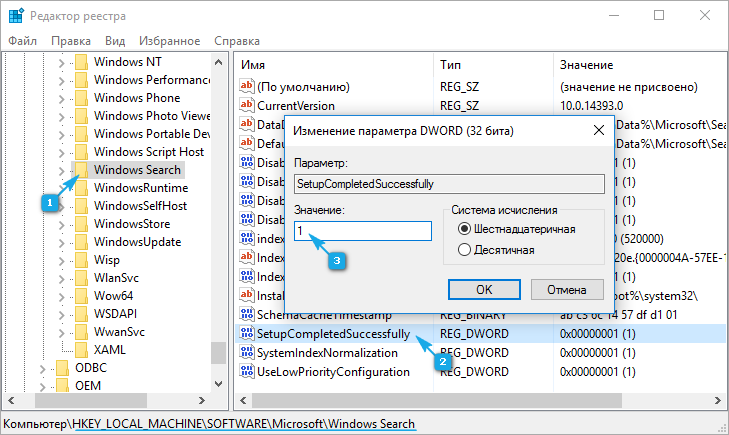Expand the OEM registry key

point(43,387)
